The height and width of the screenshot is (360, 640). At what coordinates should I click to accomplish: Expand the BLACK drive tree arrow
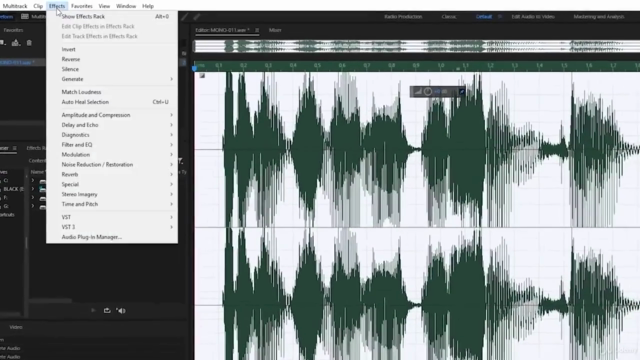[x=33, y=189]
